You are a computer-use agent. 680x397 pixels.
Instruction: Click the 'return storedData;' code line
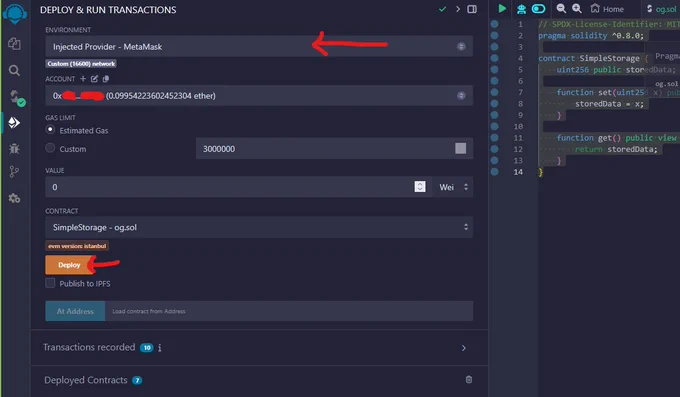pyautogui.click(x=616, y=149)
